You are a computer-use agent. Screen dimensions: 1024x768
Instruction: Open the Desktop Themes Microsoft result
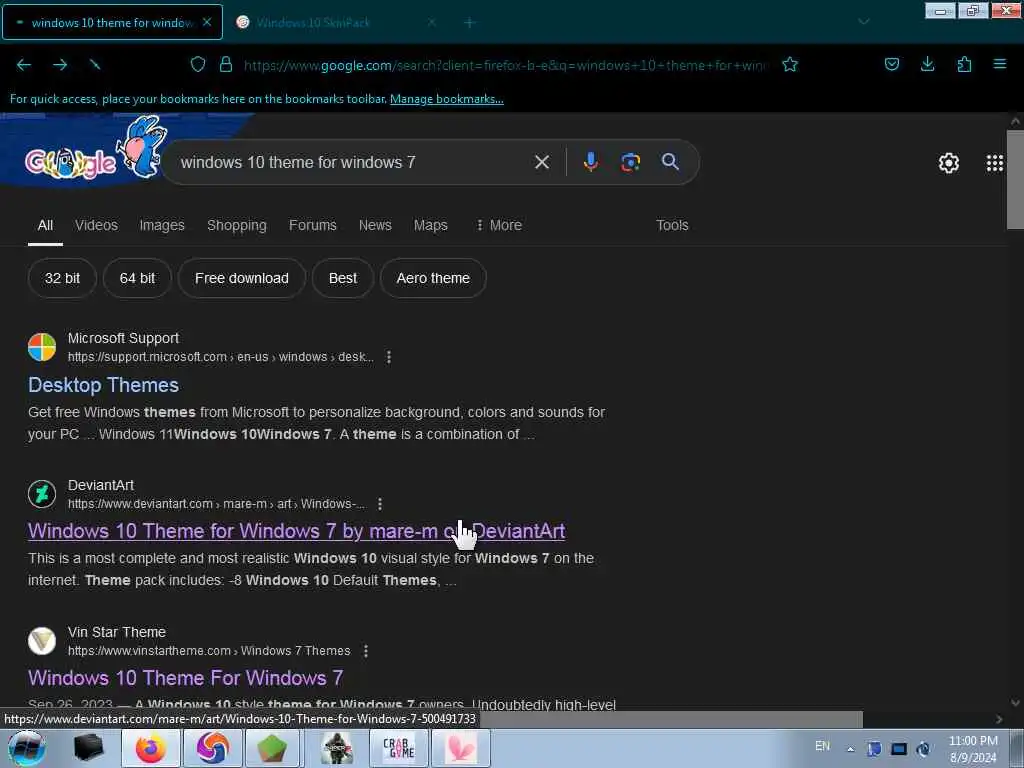pyautogui.click(x=103, y=385)
